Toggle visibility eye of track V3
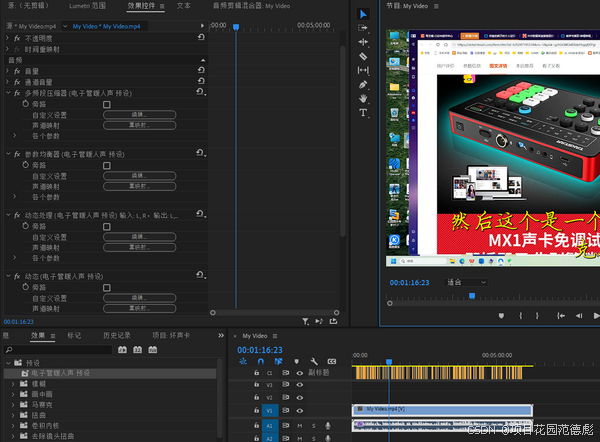This screenshot has width=600, height=442. click(300, 385)
